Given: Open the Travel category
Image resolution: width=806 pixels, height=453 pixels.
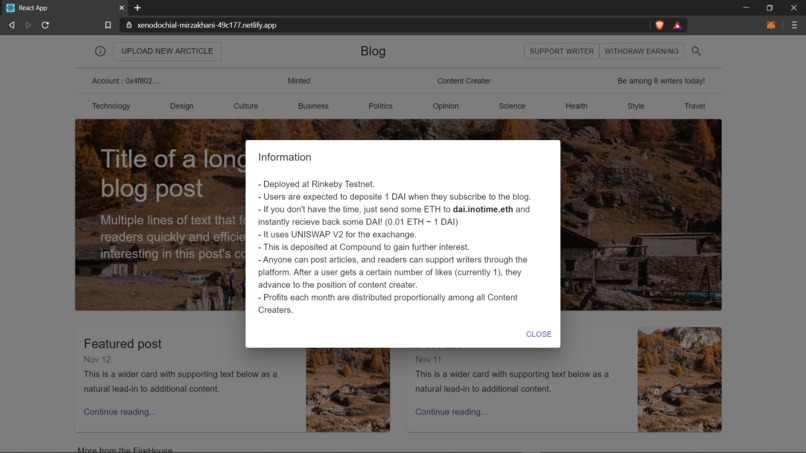Looking at the screenshot, I should (694, 106).
